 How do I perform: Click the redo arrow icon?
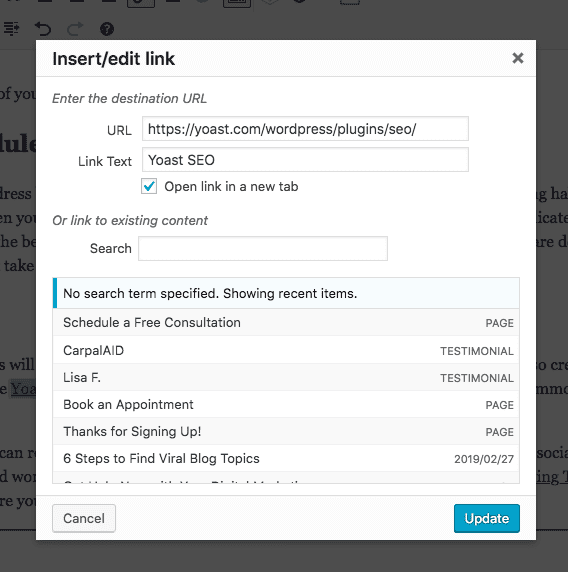(x=75, y=29)
